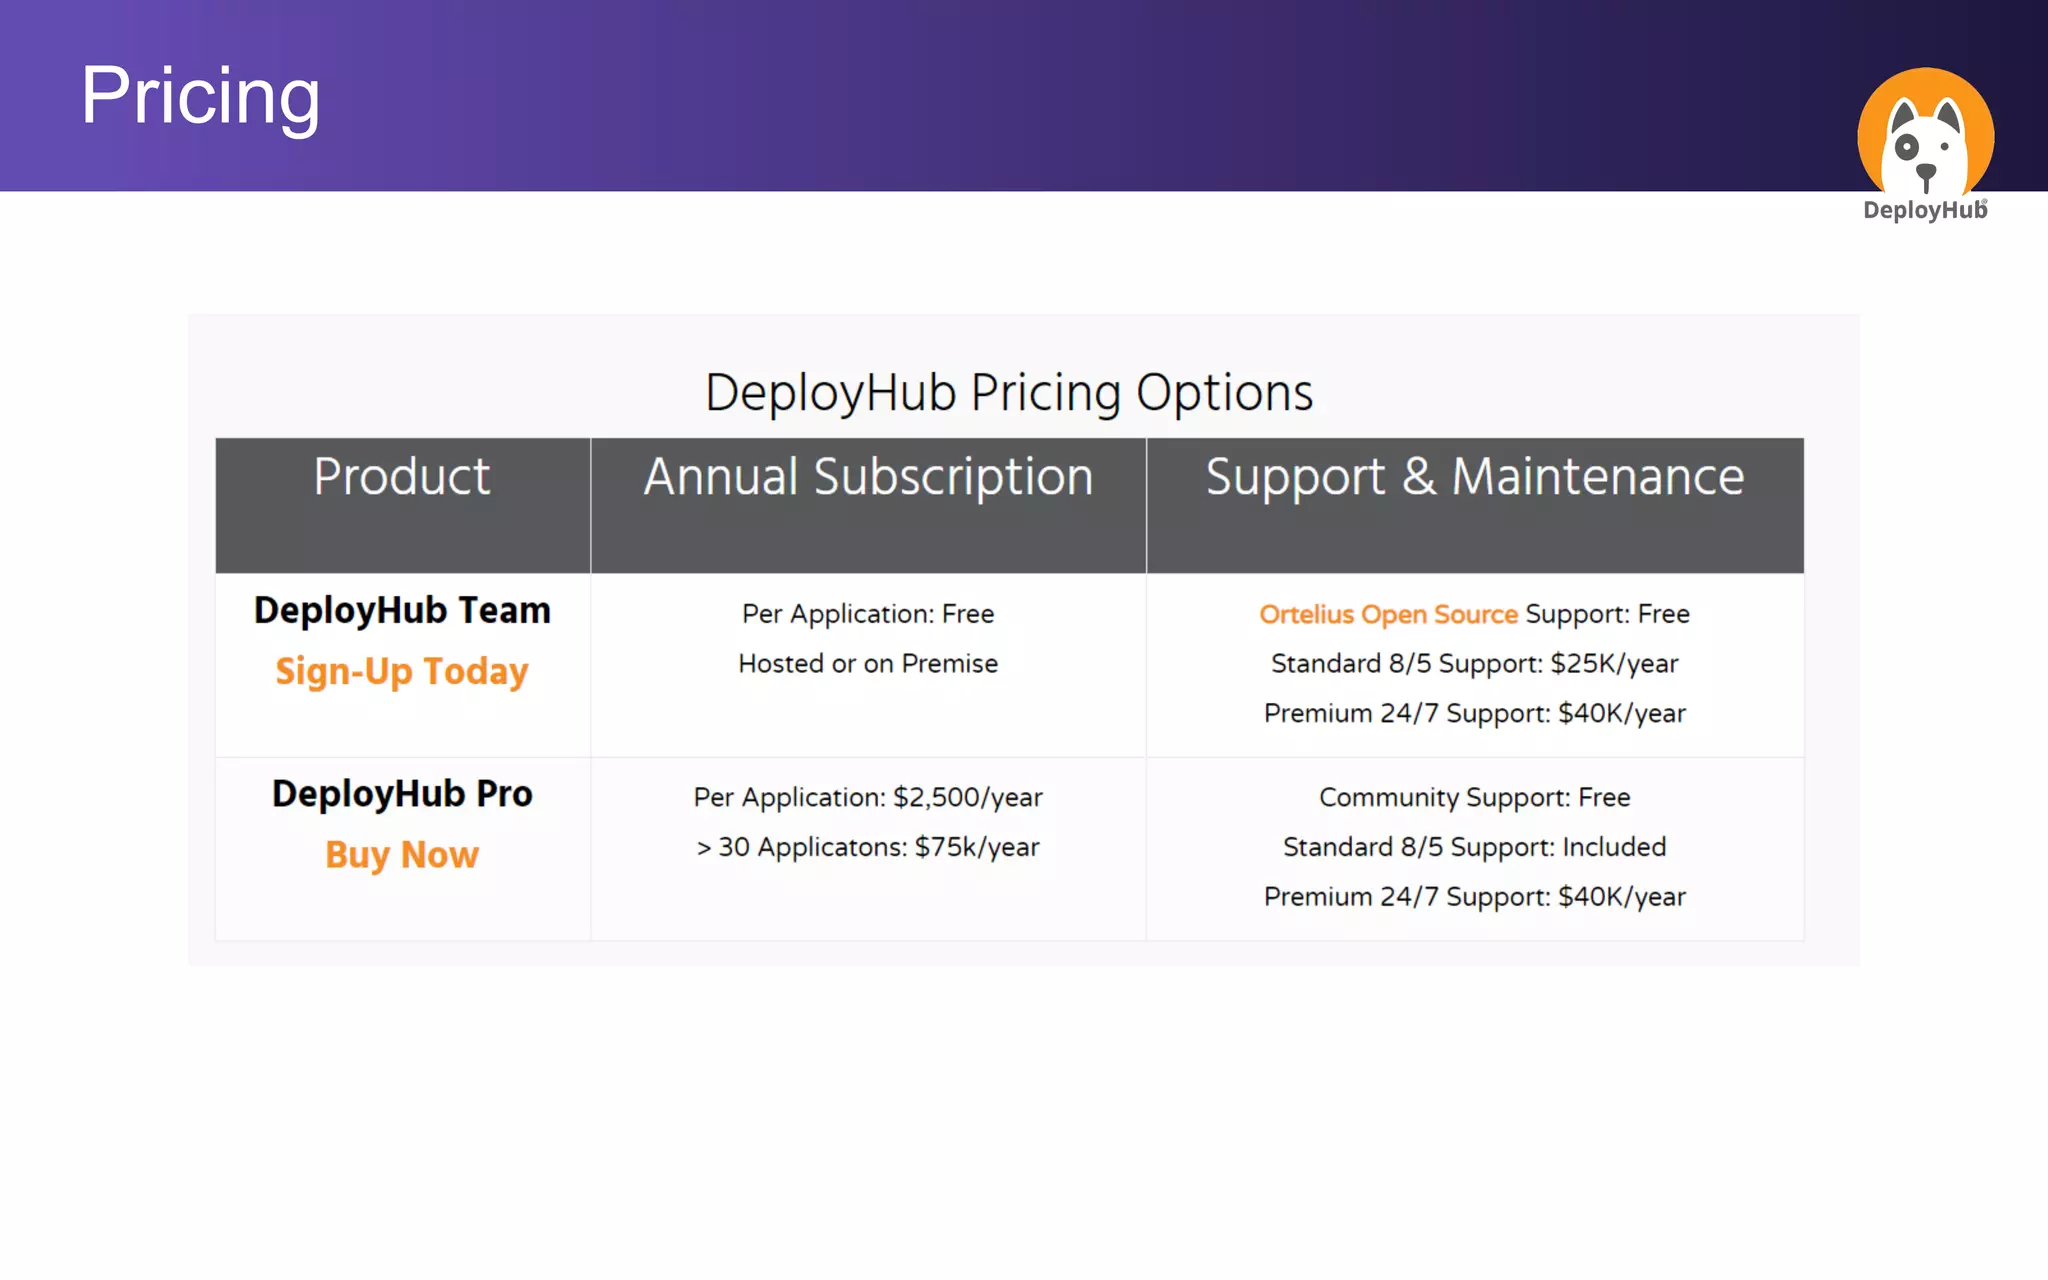Click 'Community Support: Free' text

click(1475, 797)
